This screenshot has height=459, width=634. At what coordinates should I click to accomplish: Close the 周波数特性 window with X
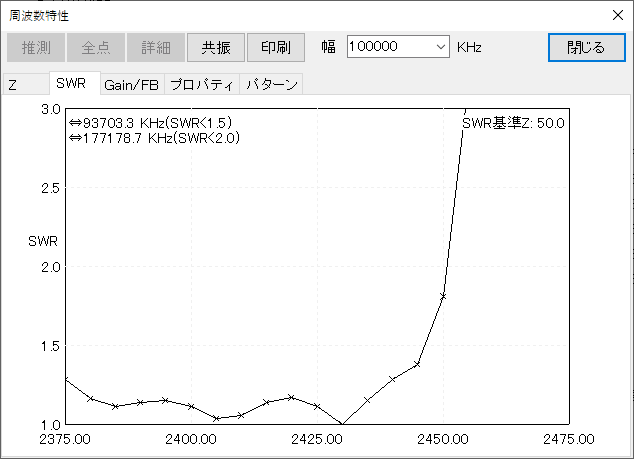click(x=615, y=15)
